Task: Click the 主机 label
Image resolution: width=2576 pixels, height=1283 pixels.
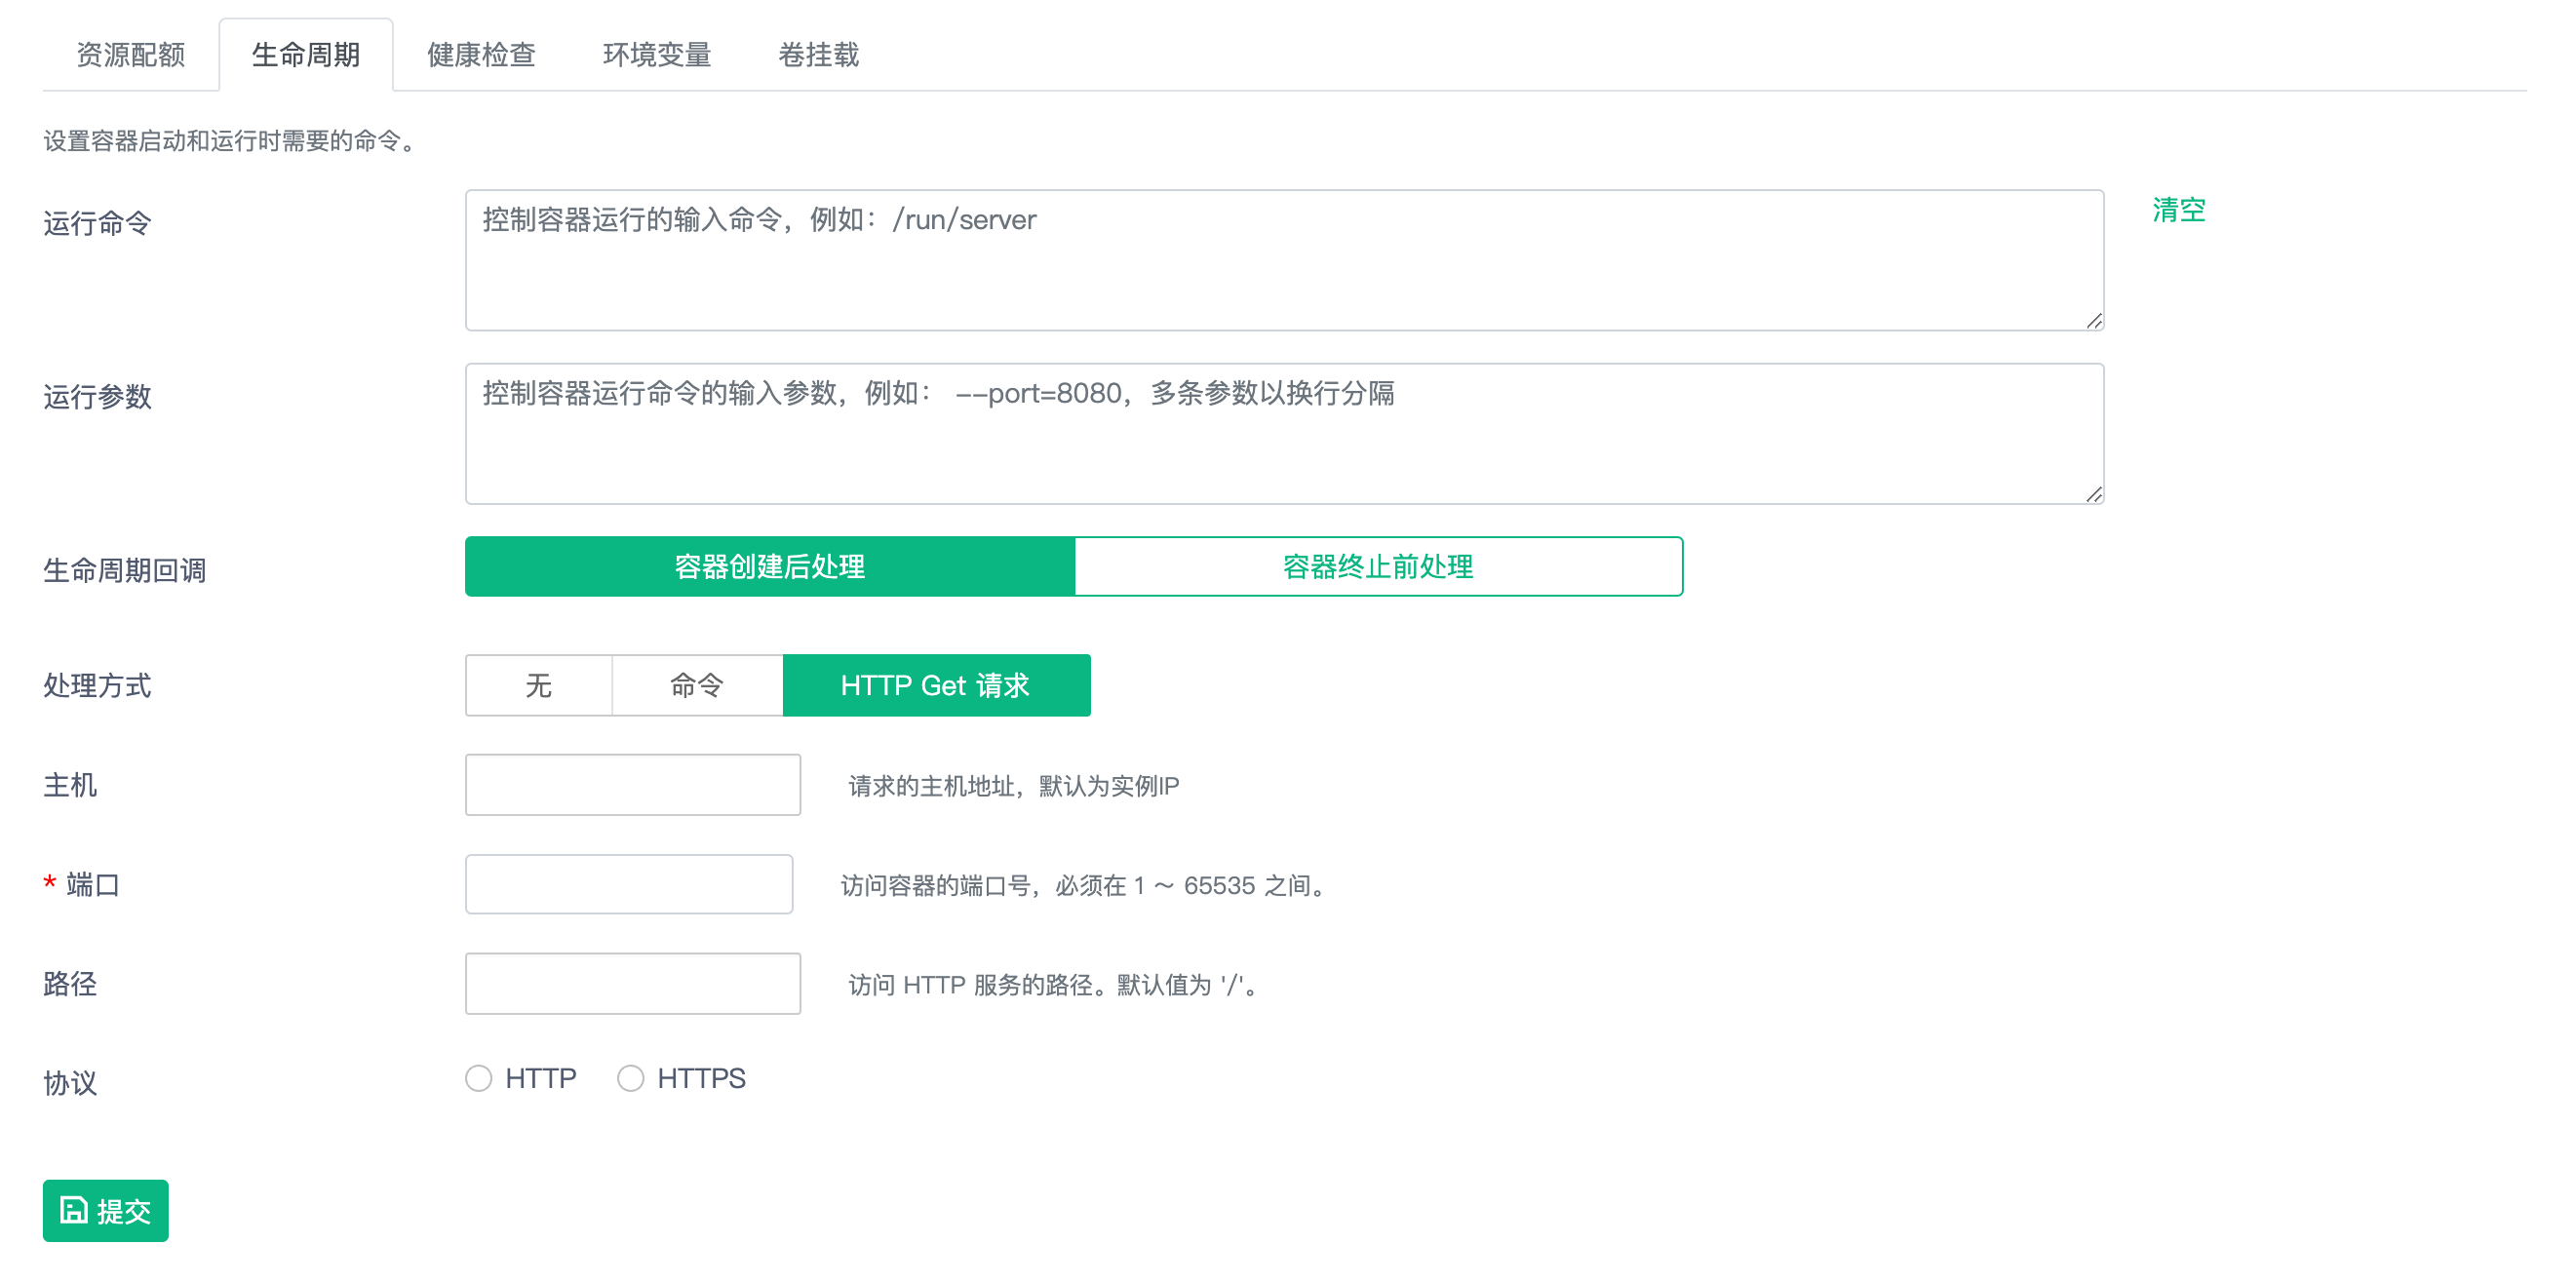Action: [70, 785]
